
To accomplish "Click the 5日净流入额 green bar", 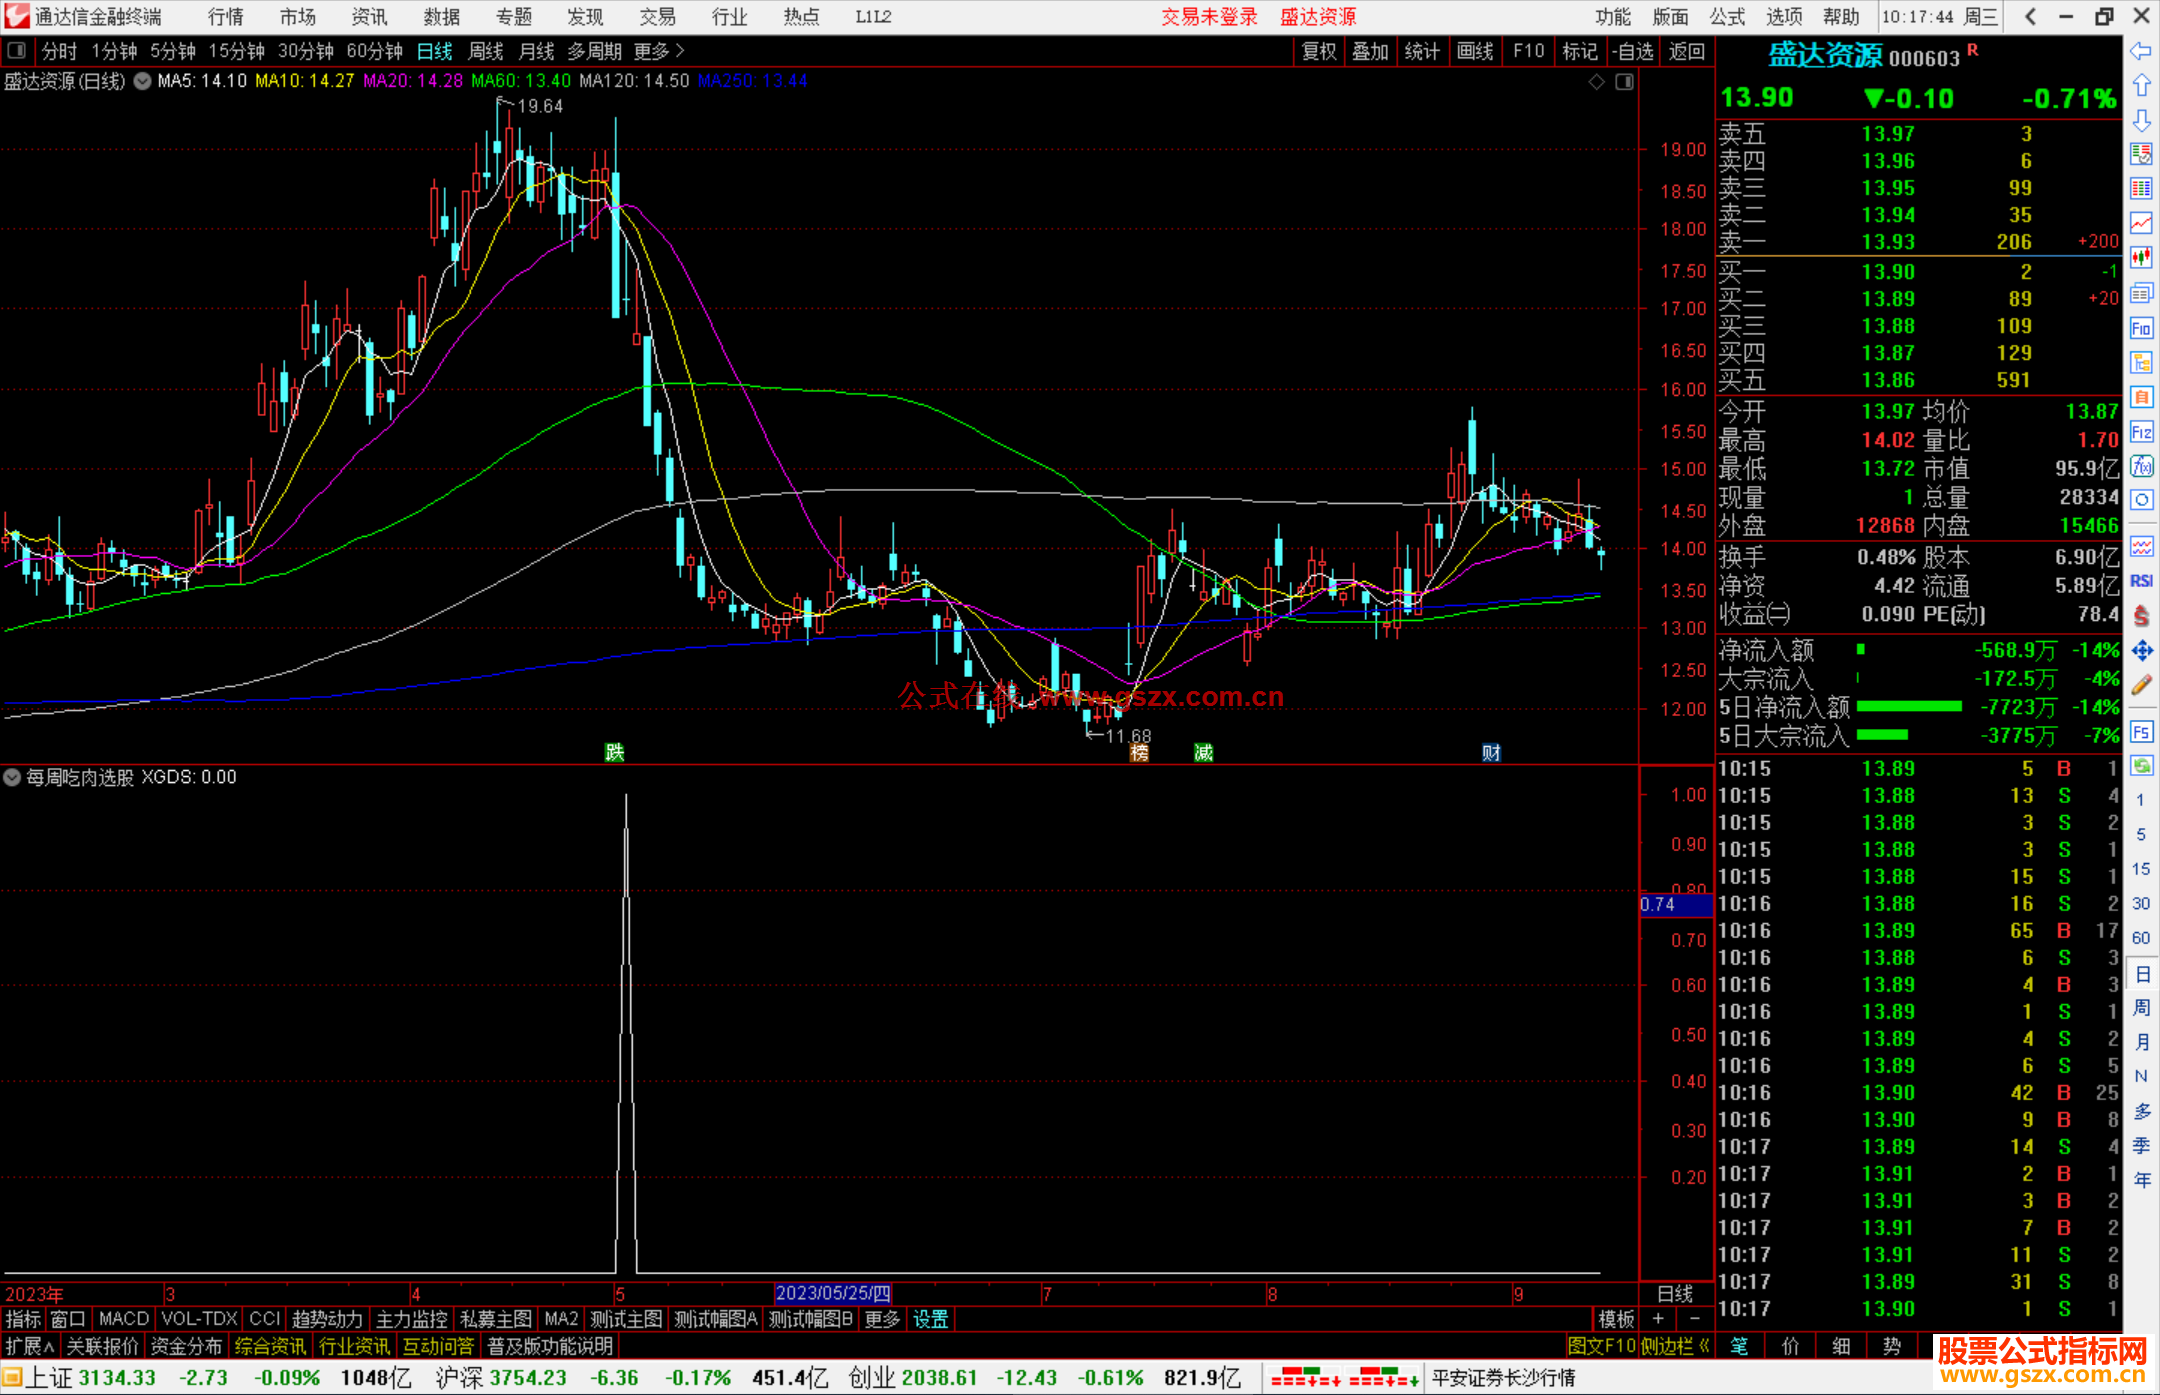I will 1908,707.
